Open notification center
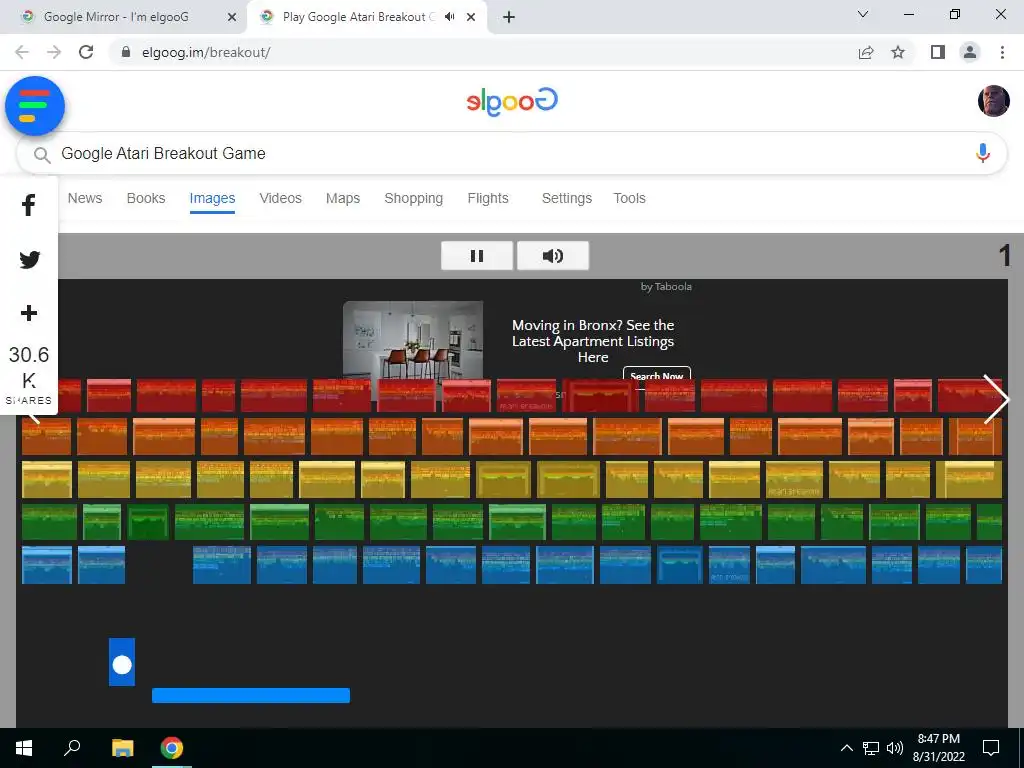The image size is (1024, 768). pos(991,748)
